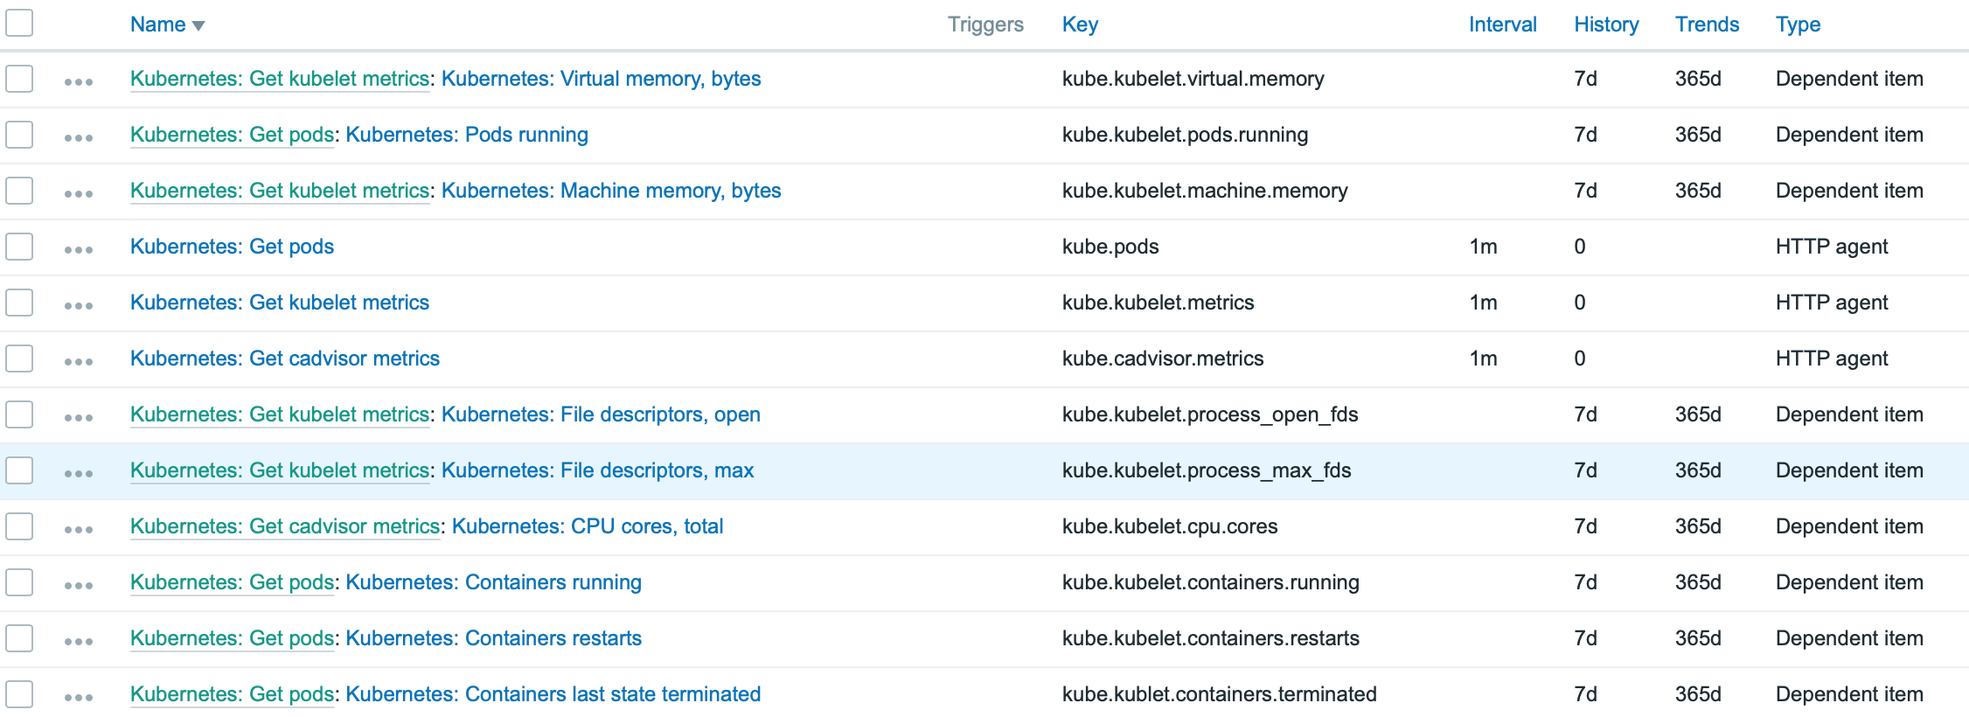Open the three-dot menu for Containers restarts
This screenshot has height=717, width=1969.
78,642
